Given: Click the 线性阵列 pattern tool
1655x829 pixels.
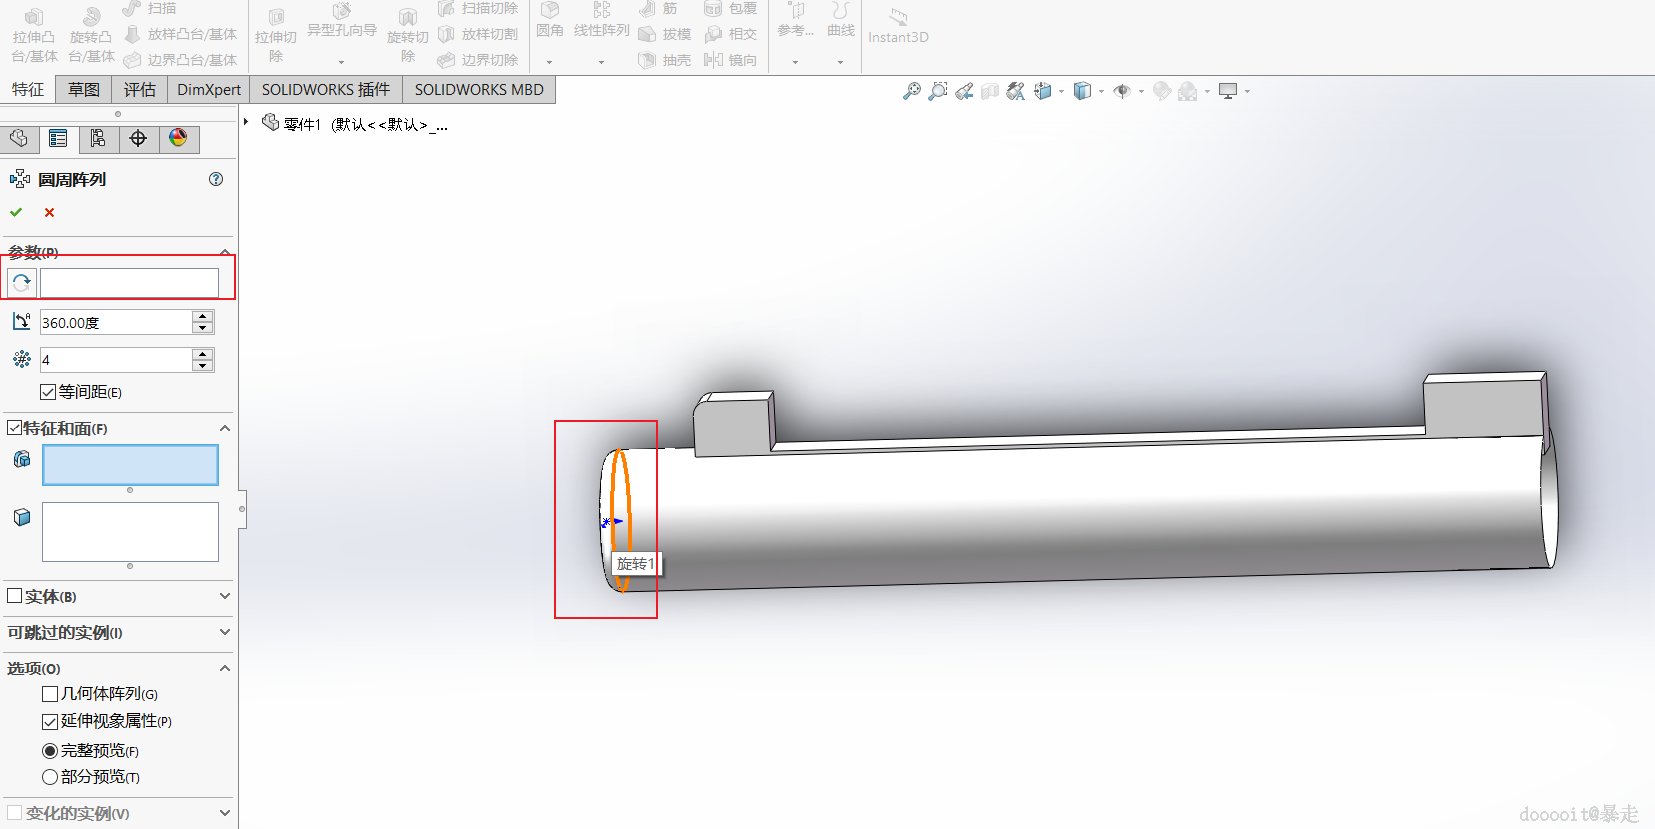Looking at the screenshot, I should click(x=602, y=20).
